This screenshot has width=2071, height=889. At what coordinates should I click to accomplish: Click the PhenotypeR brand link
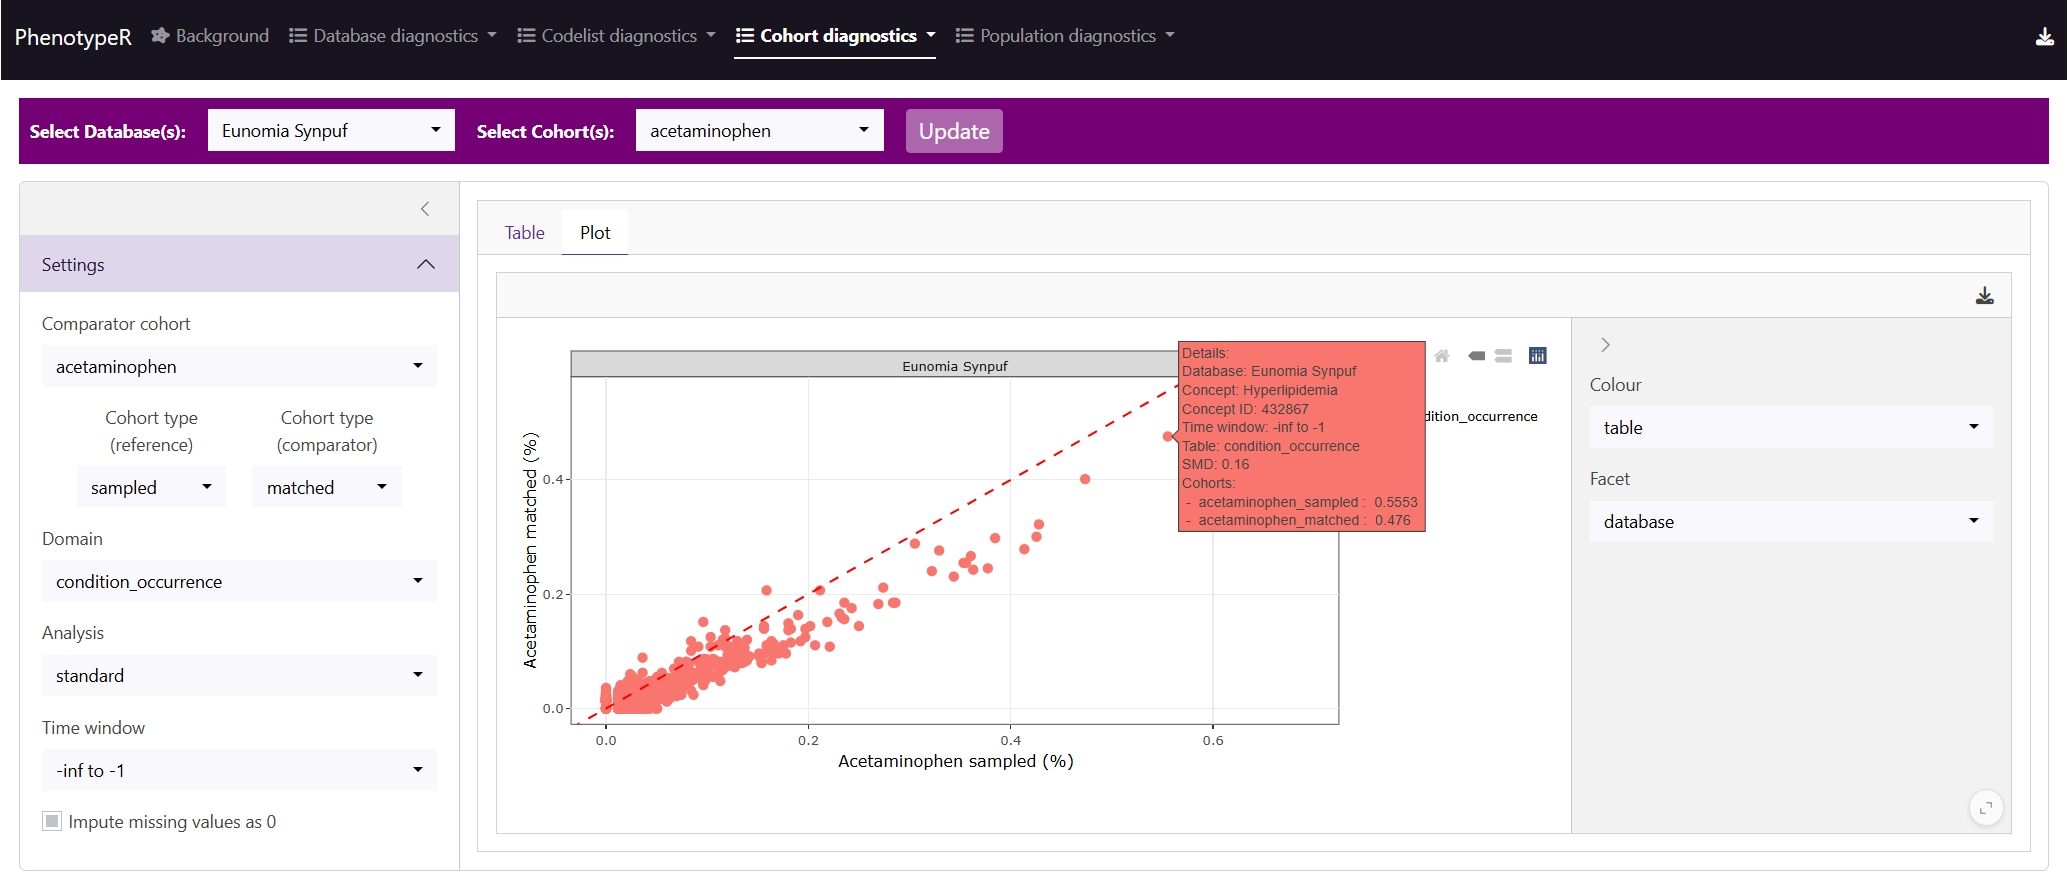[73, 37]
